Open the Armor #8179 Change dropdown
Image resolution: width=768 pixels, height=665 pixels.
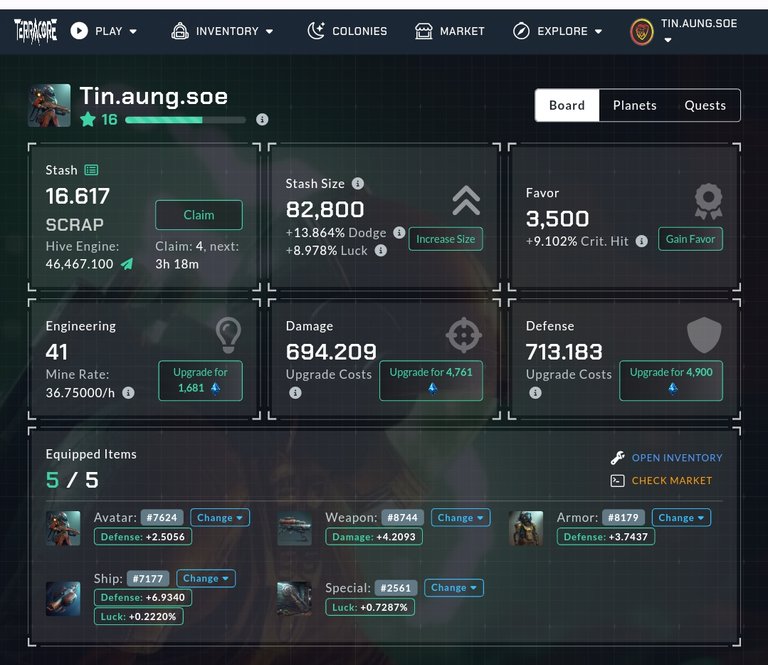pyautogui.click(x=681, y=518)
